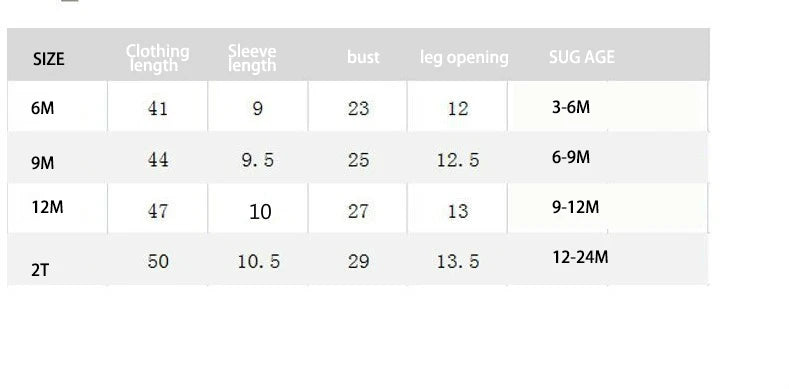
Task: Select the Clothing length header
Action: click(x=157, y=58)
